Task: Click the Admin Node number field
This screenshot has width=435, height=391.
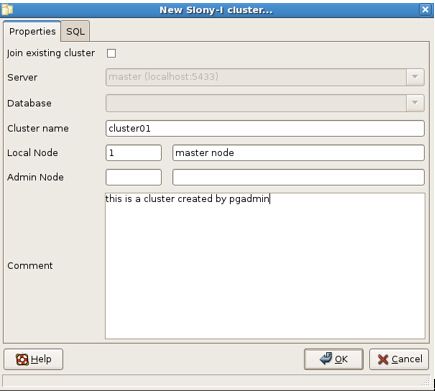Action: (x=134, y=177)
